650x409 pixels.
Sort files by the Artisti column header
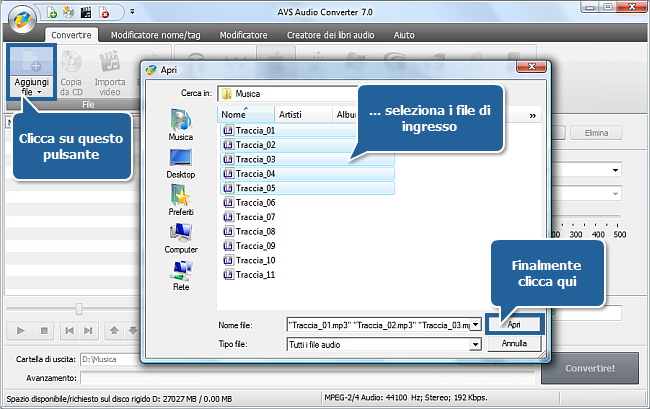point(303,114)
